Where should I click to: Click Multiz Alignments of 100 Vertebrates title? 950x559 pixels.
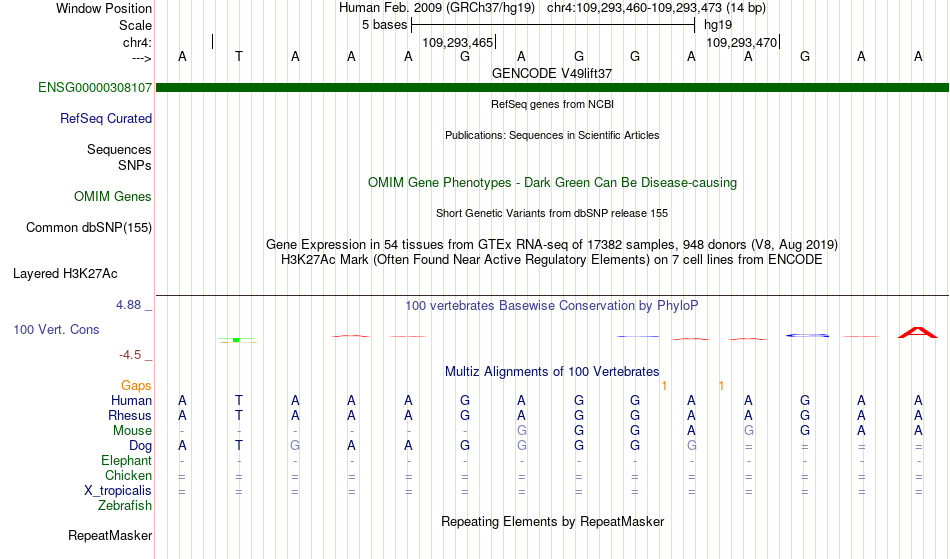(x=552, y=371)
